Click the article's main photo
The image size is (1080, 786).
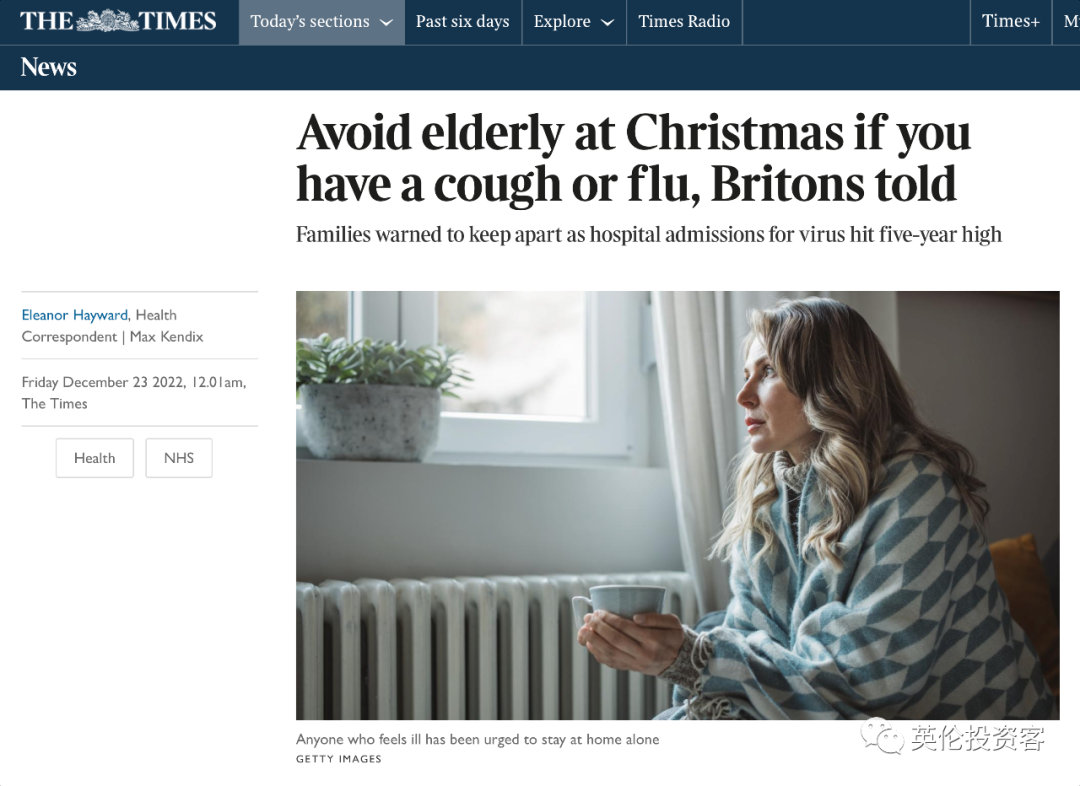pos(678,506)
